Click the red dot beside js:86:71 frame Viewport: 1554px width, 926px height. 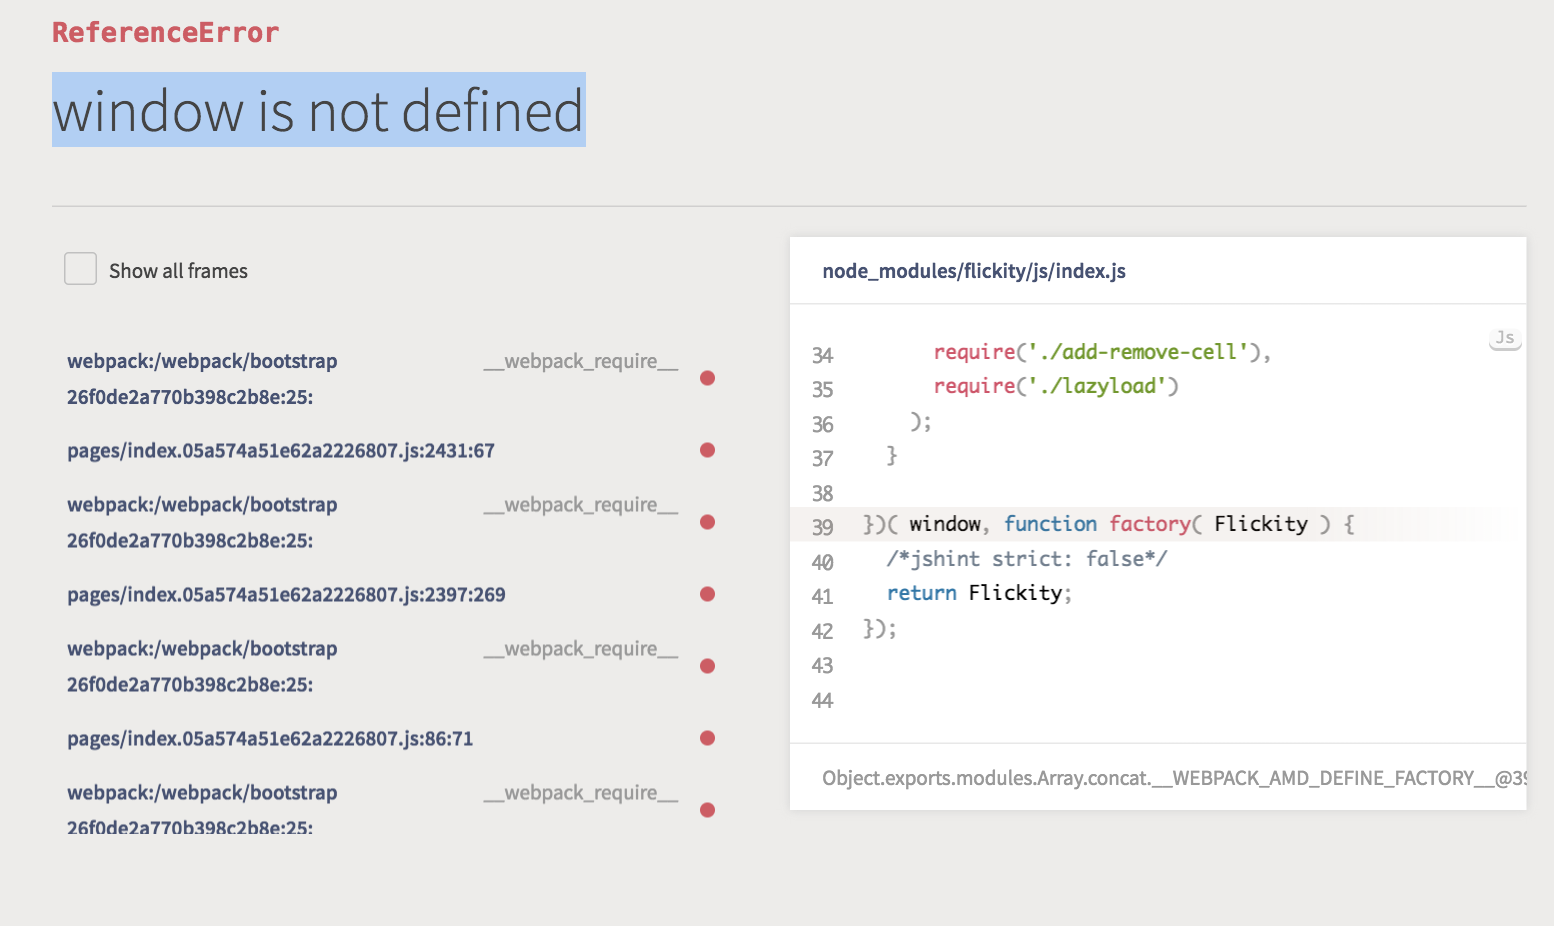(x=707, y=738)
